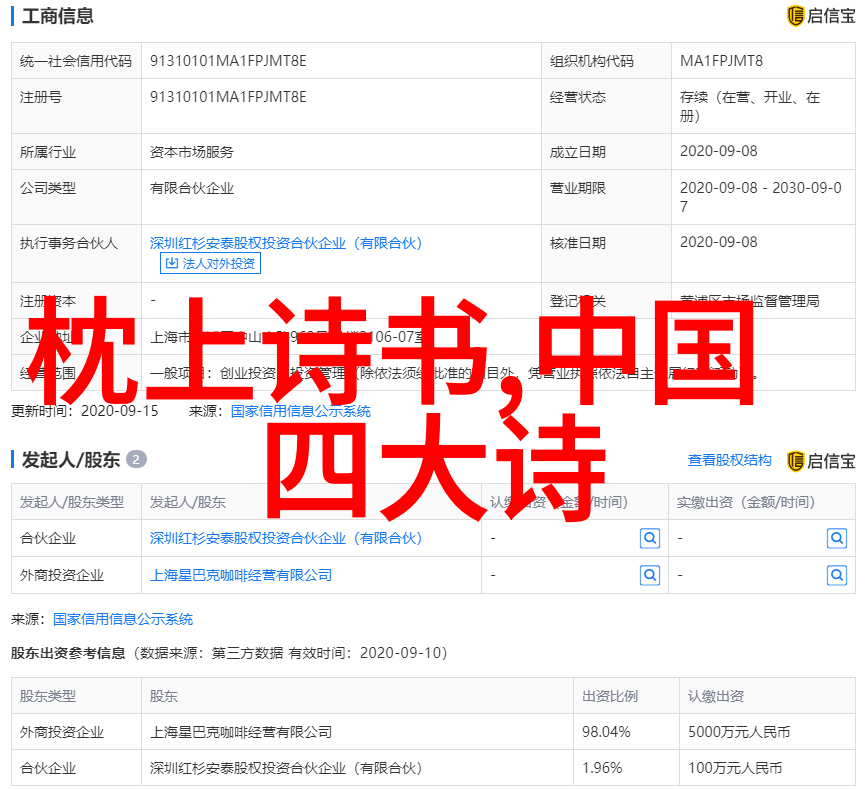867x790 pixels.
Task: Click 深圳红杉安泰 row in reference table
Action: point(433,768)
